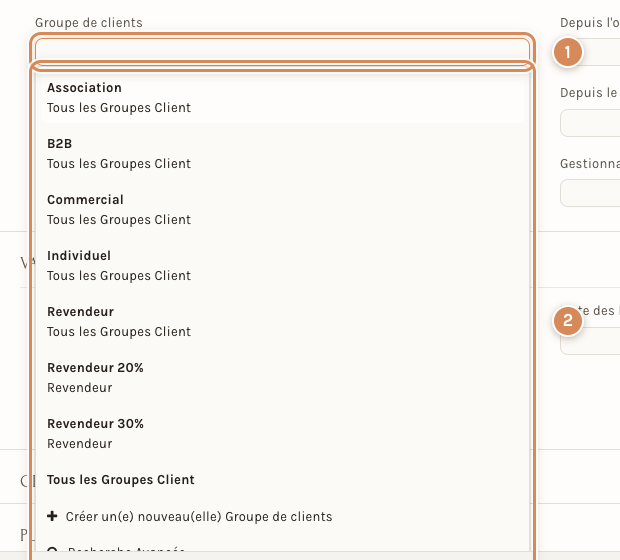Choose Revendeur under Tous les Groupes Client
Image resolution: width=620 pixels, height=560 pixels.
(282, 322)
